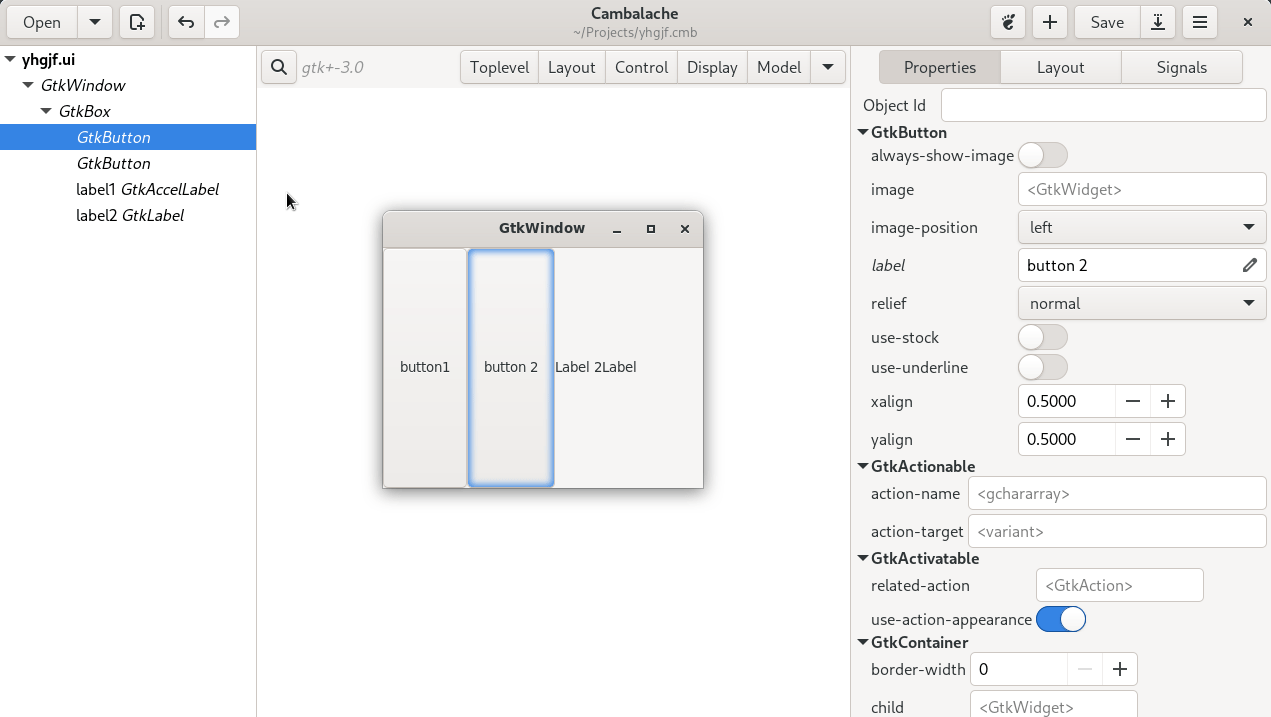Viewport: 1271px width, 717px height.
Task: Click the related-action field
Action: point(1120,585)
